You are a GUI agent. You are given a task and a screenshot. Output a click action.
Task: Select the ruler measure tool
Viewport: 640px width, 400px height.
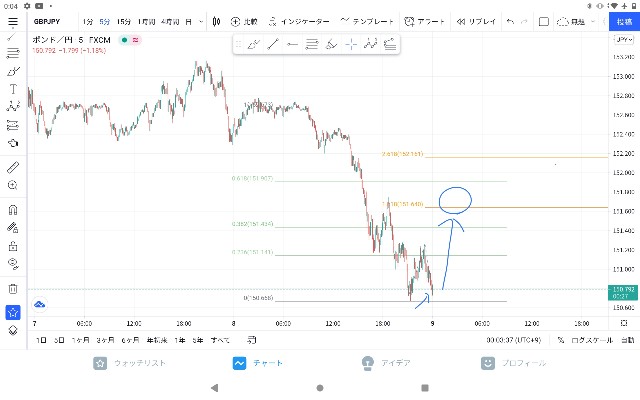(x=13, y=167)
